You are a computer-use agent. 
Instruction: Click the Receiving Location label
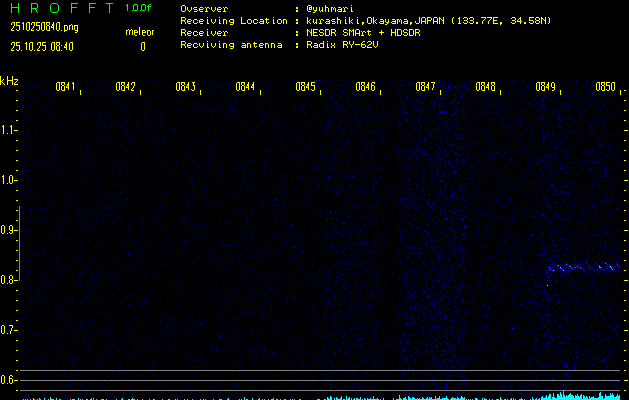pyautogui.click(x=234, y=21)
